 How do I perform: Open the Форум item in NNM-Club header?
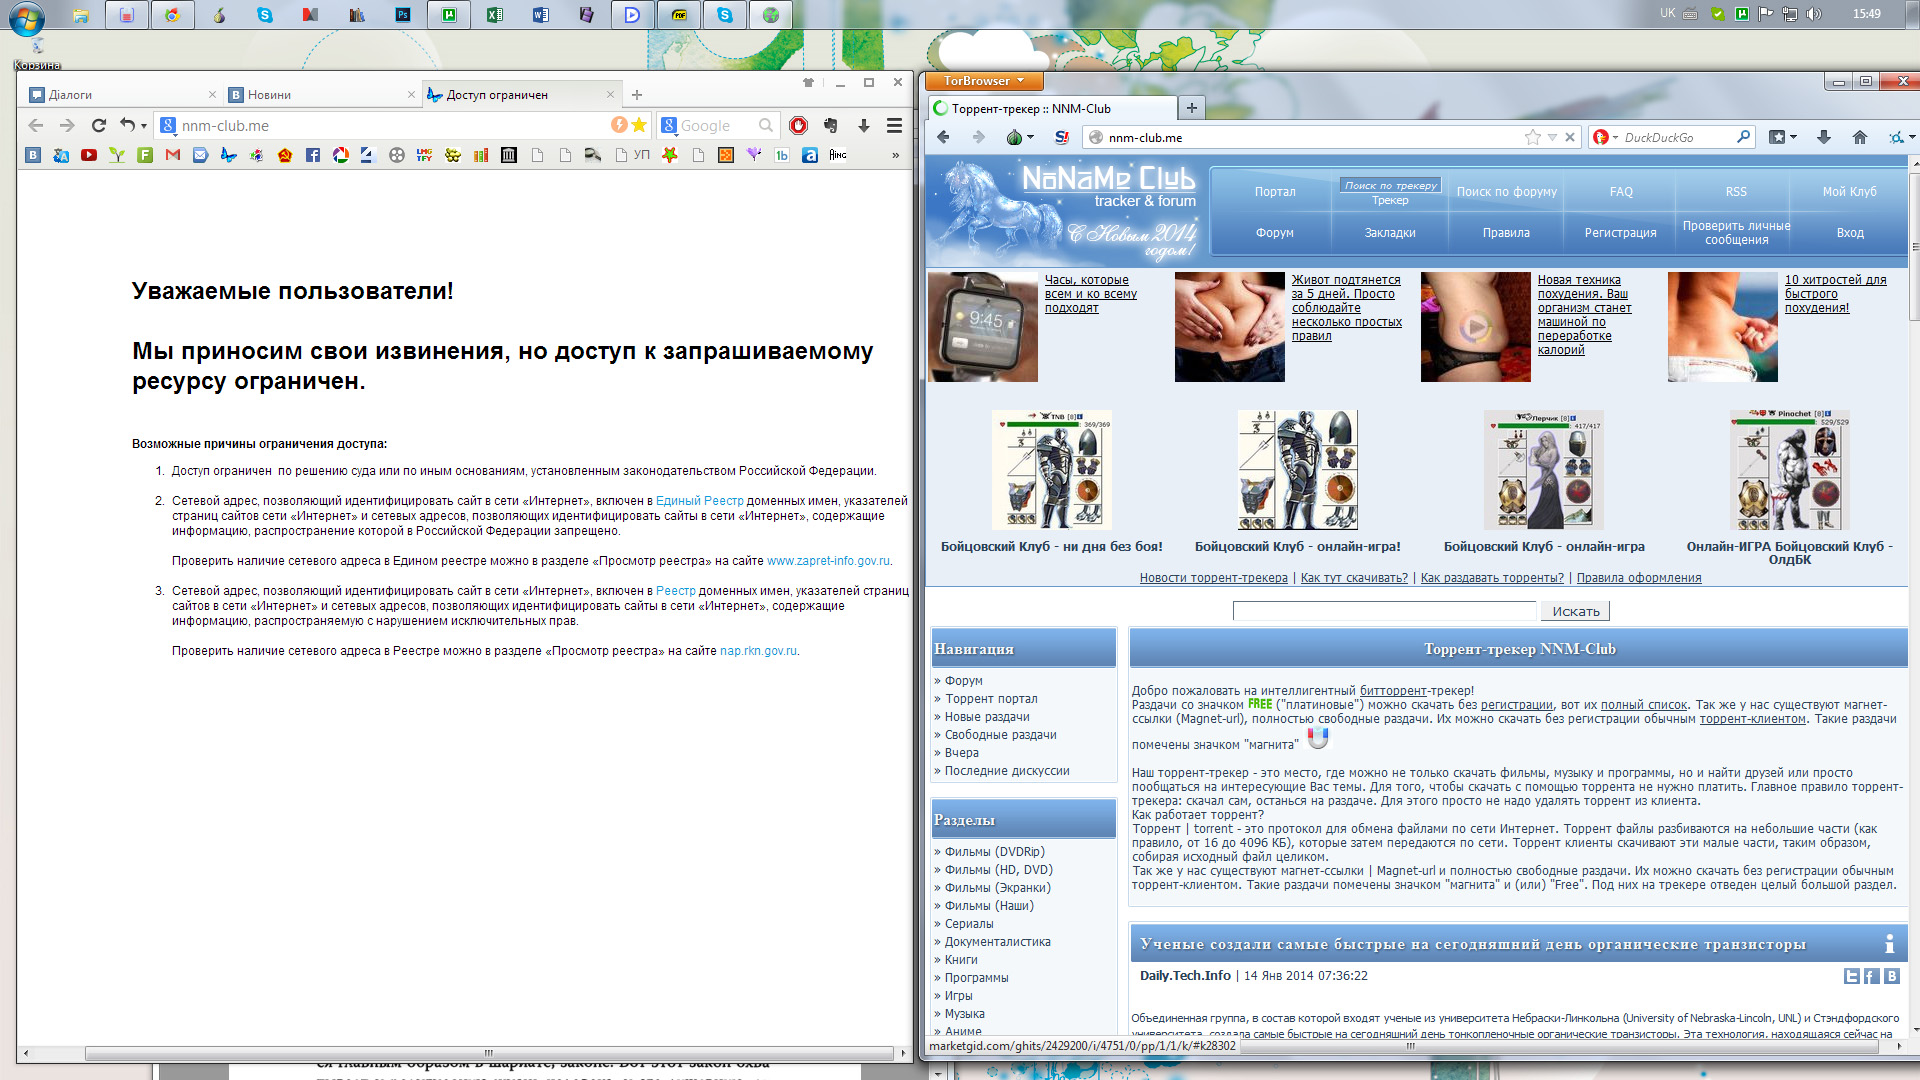point(1275,233)
